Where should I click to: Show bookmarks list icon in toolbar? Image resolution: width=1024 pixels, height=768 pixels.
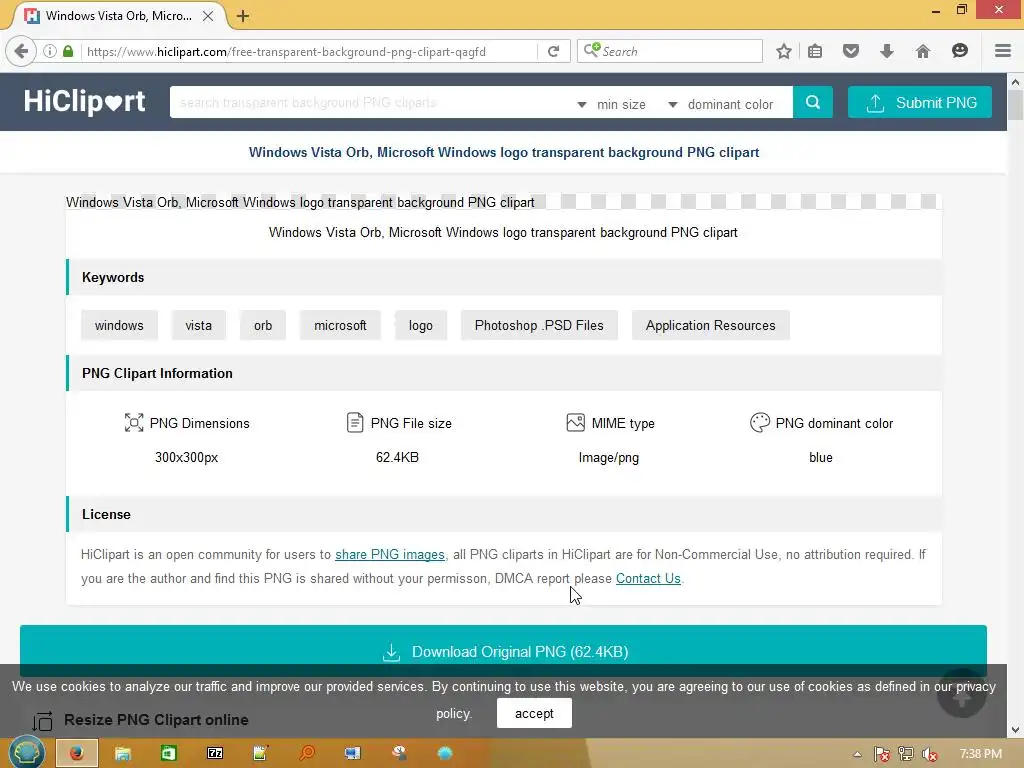[815, 51]
